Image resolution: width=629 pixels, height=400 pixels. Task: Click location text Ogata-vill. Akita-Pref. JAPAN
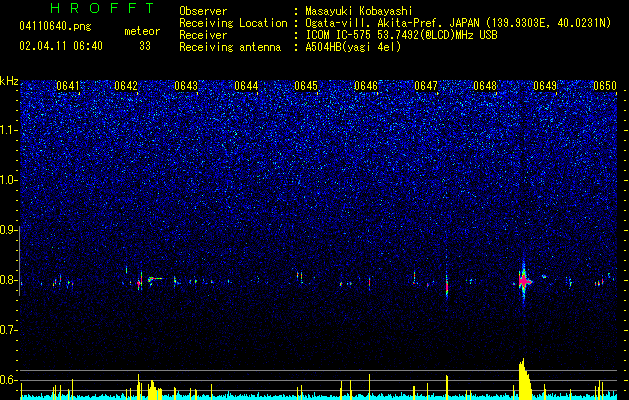pos(392,23)
